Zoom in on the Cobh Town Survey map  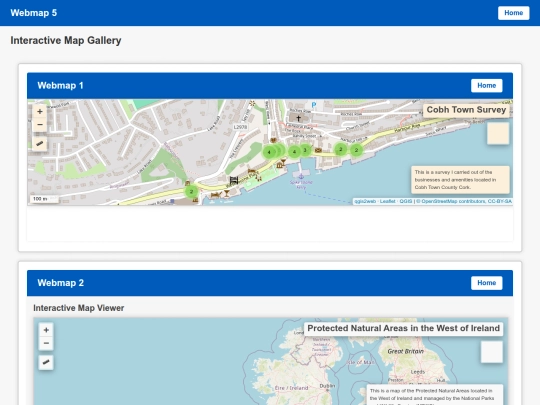point(40,112)
